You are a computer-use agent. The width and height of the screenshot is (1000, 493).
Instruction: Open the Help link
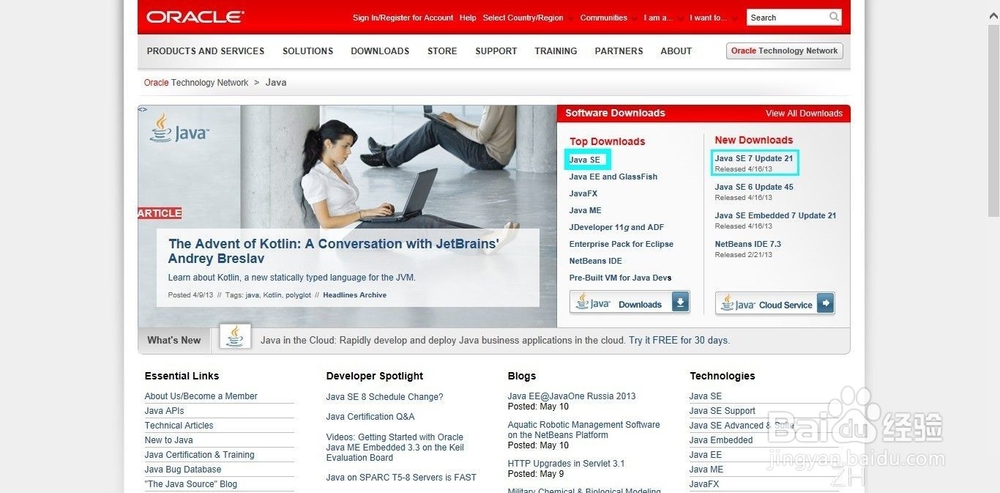(468, 18)
